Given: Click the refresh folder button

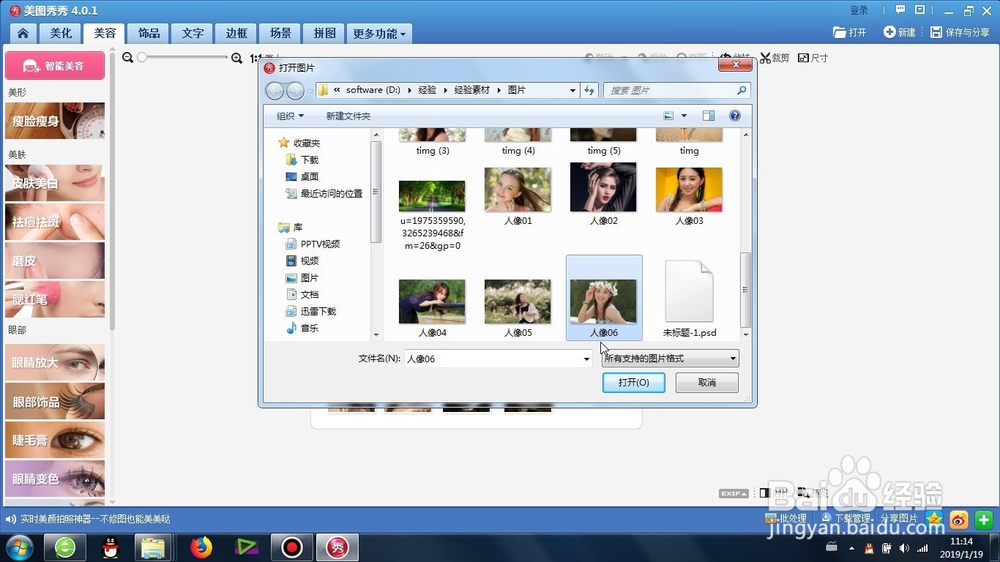Looking at the screenshot, I should [589, 91].
